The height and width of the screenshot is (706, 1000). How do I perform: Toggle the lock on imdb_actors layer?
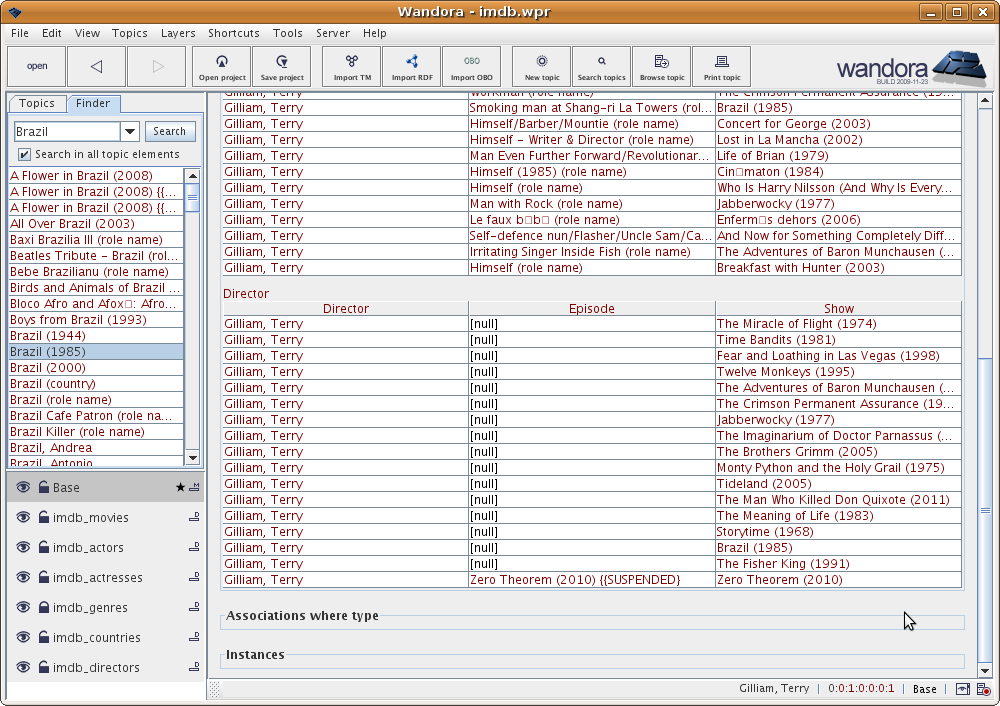43,548
